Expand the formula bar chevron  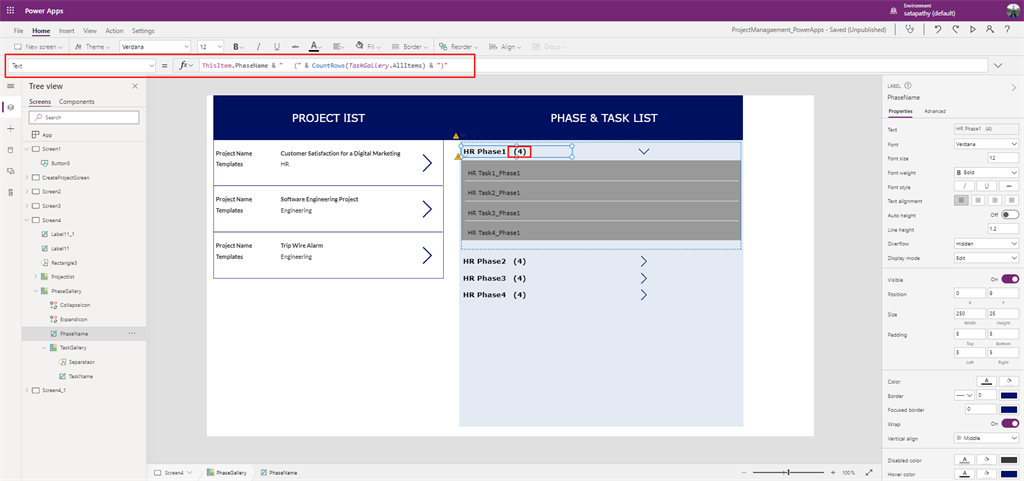click(x=998, y=66)
